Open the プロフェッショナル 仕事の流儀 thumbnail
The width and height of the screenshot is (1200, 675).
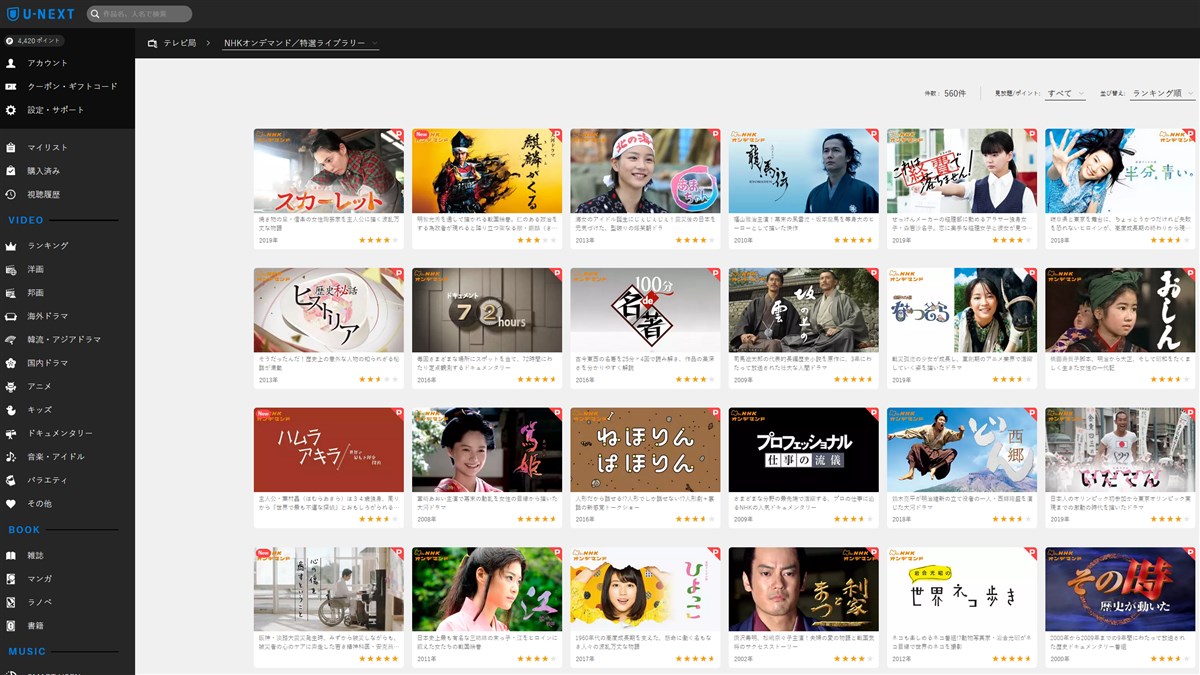pos(804,450)
